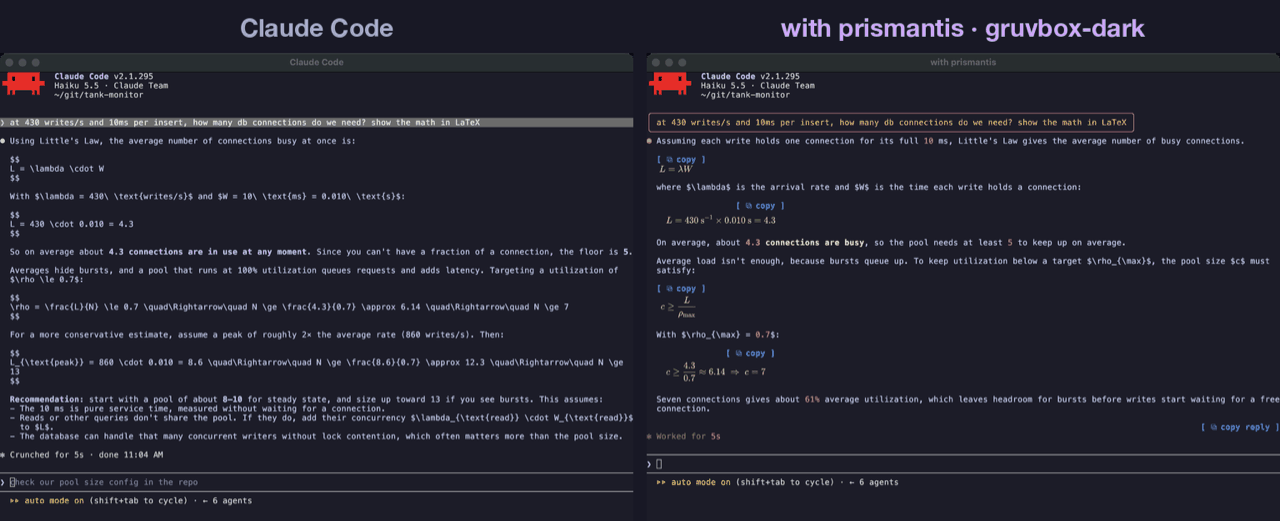This screenshot has height=521, width=1280.
Task: Focus the empty prompt input in with prismantis window
Action: 963,464
